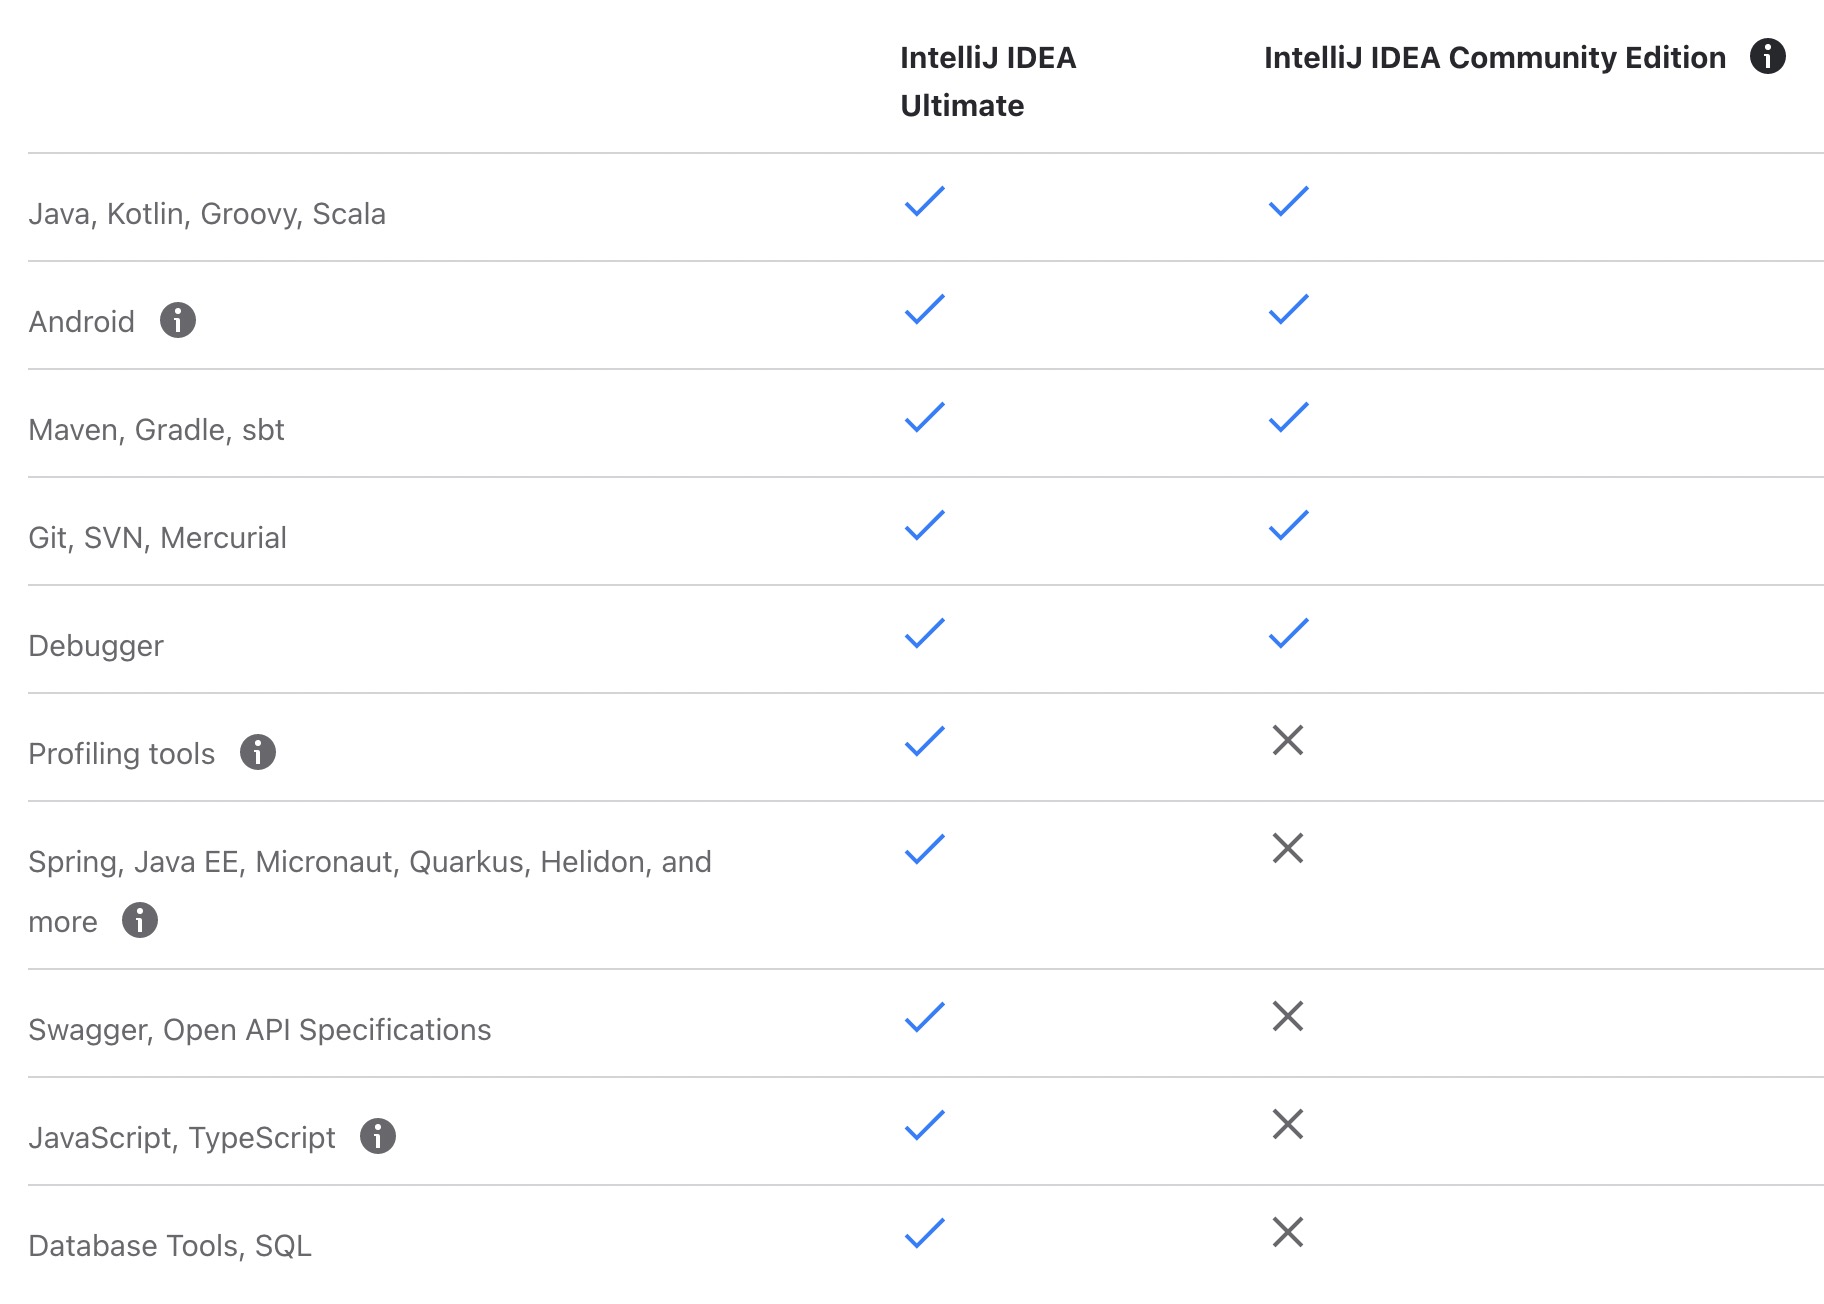Screen dimensions: 1824x1304
Task: Click the X mark for Profiling tools under Community
Action: coord(1288,740)
